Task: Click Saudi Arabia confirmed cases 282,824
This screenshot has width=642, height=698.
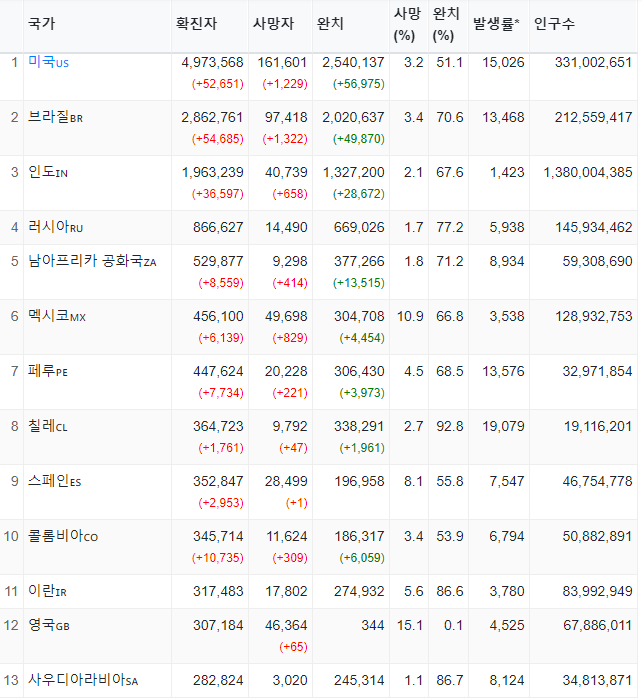Action: [x=218, y=681]
